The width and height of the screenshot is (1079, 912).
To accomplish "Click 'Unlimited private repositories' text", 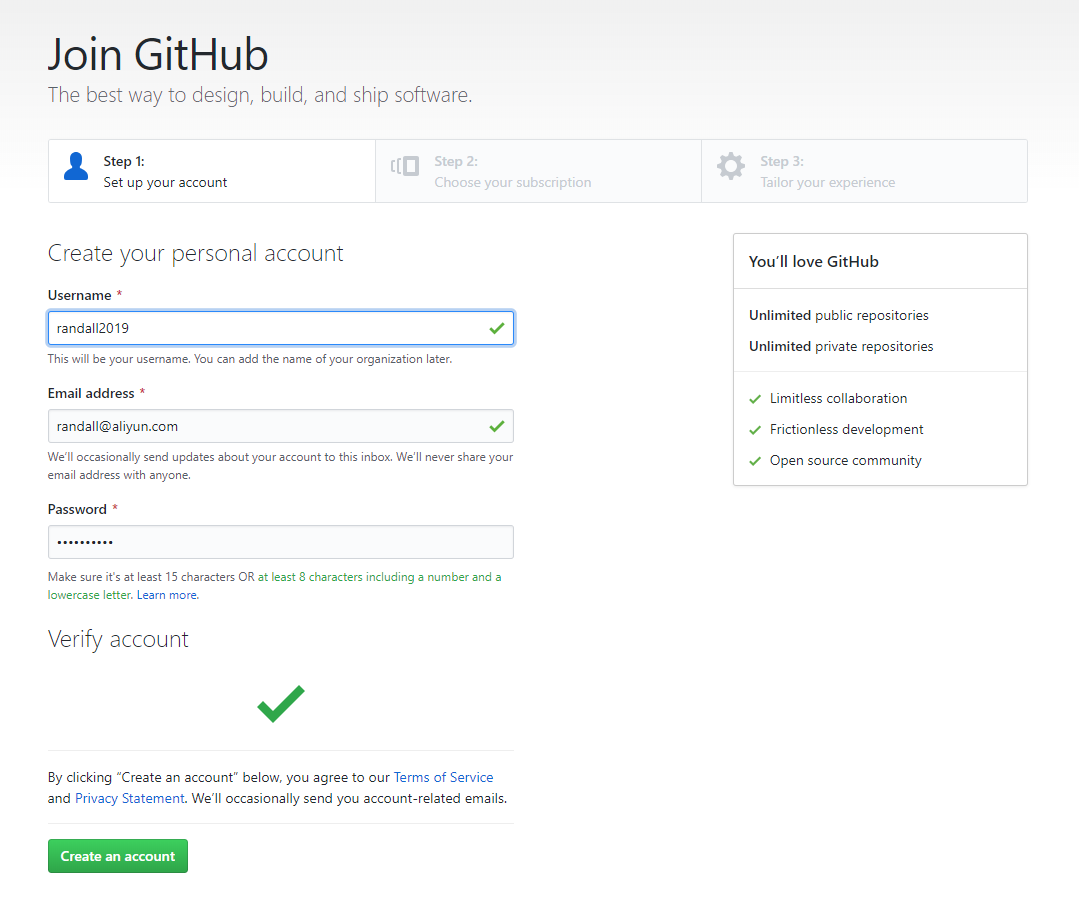I will 841,346.
